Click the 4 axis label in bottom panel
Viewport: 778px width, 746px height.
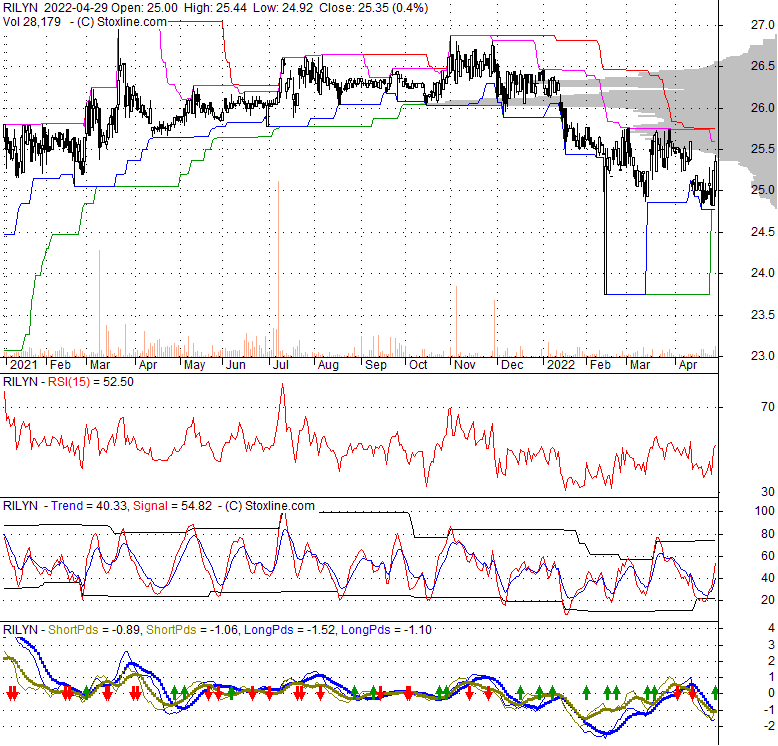771,628
